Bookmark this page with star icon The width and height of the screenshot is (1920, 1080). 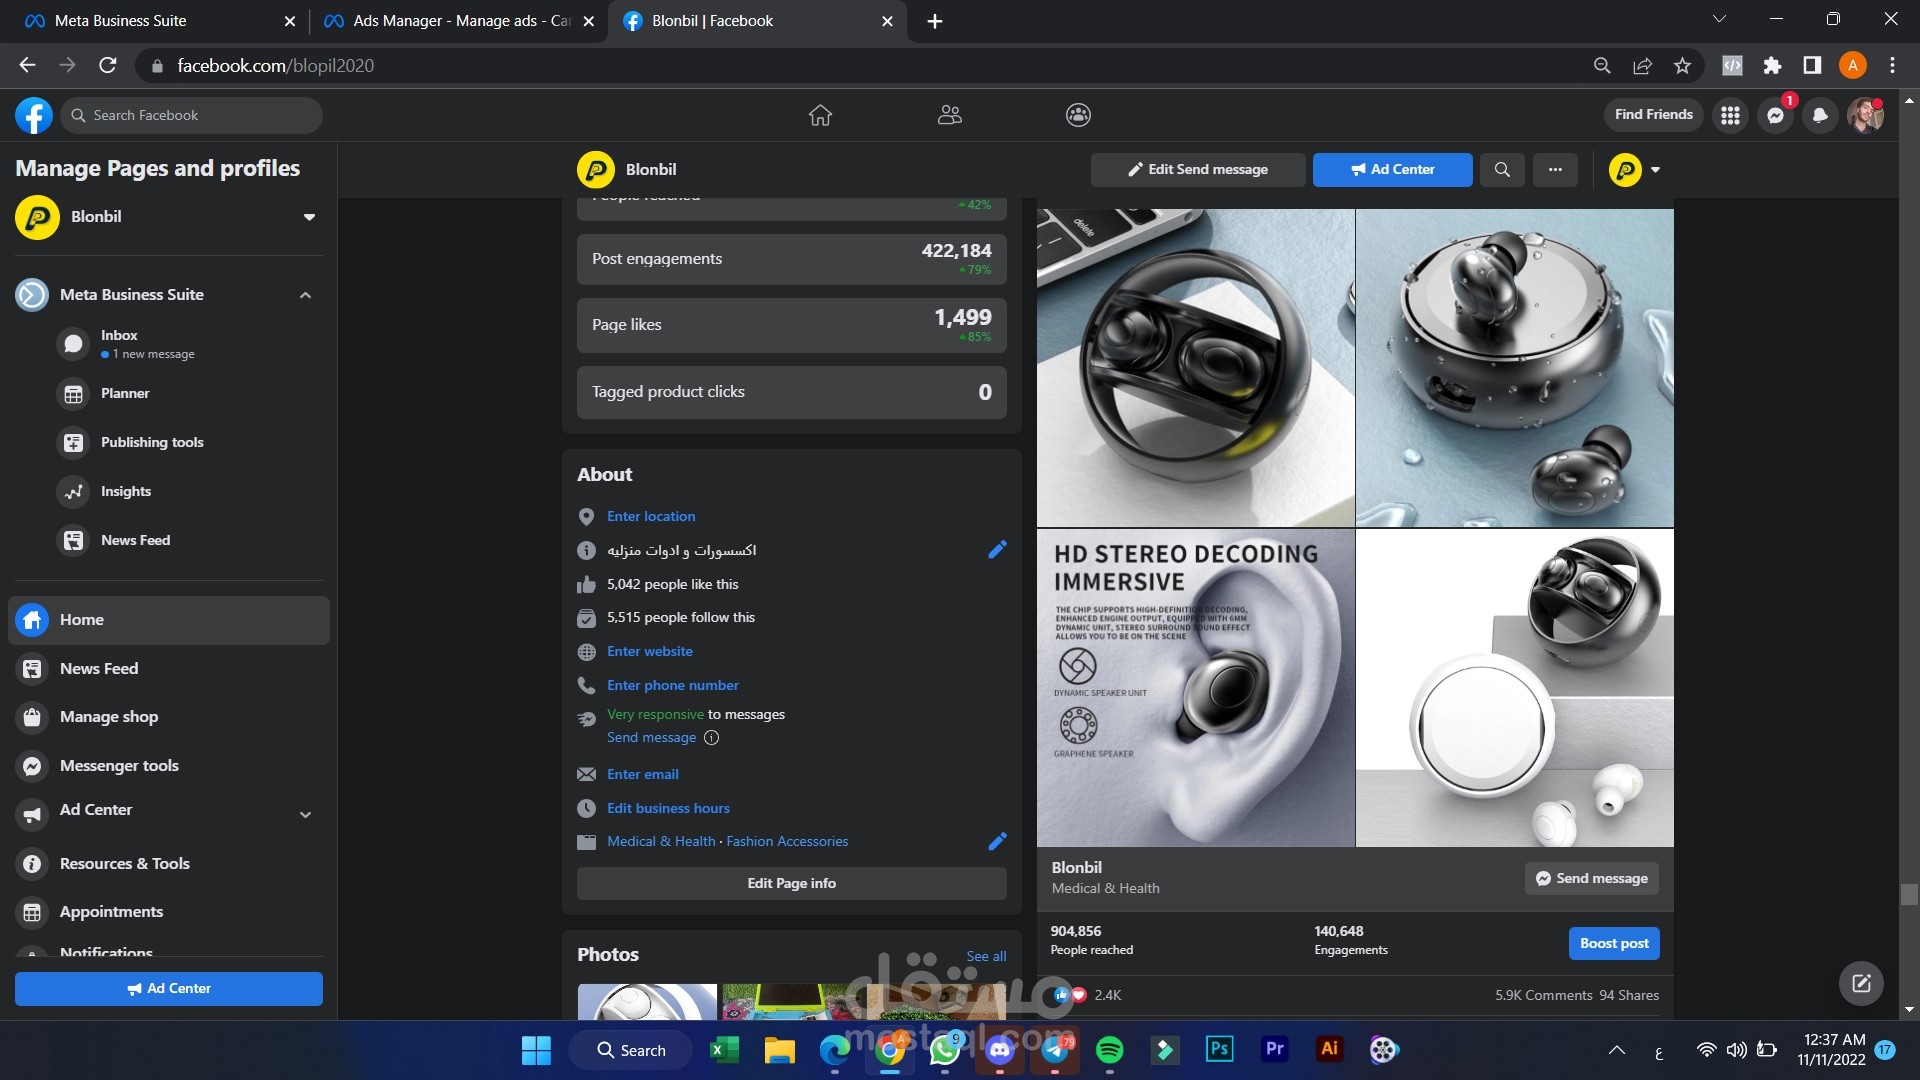(x=1682, y=66)
